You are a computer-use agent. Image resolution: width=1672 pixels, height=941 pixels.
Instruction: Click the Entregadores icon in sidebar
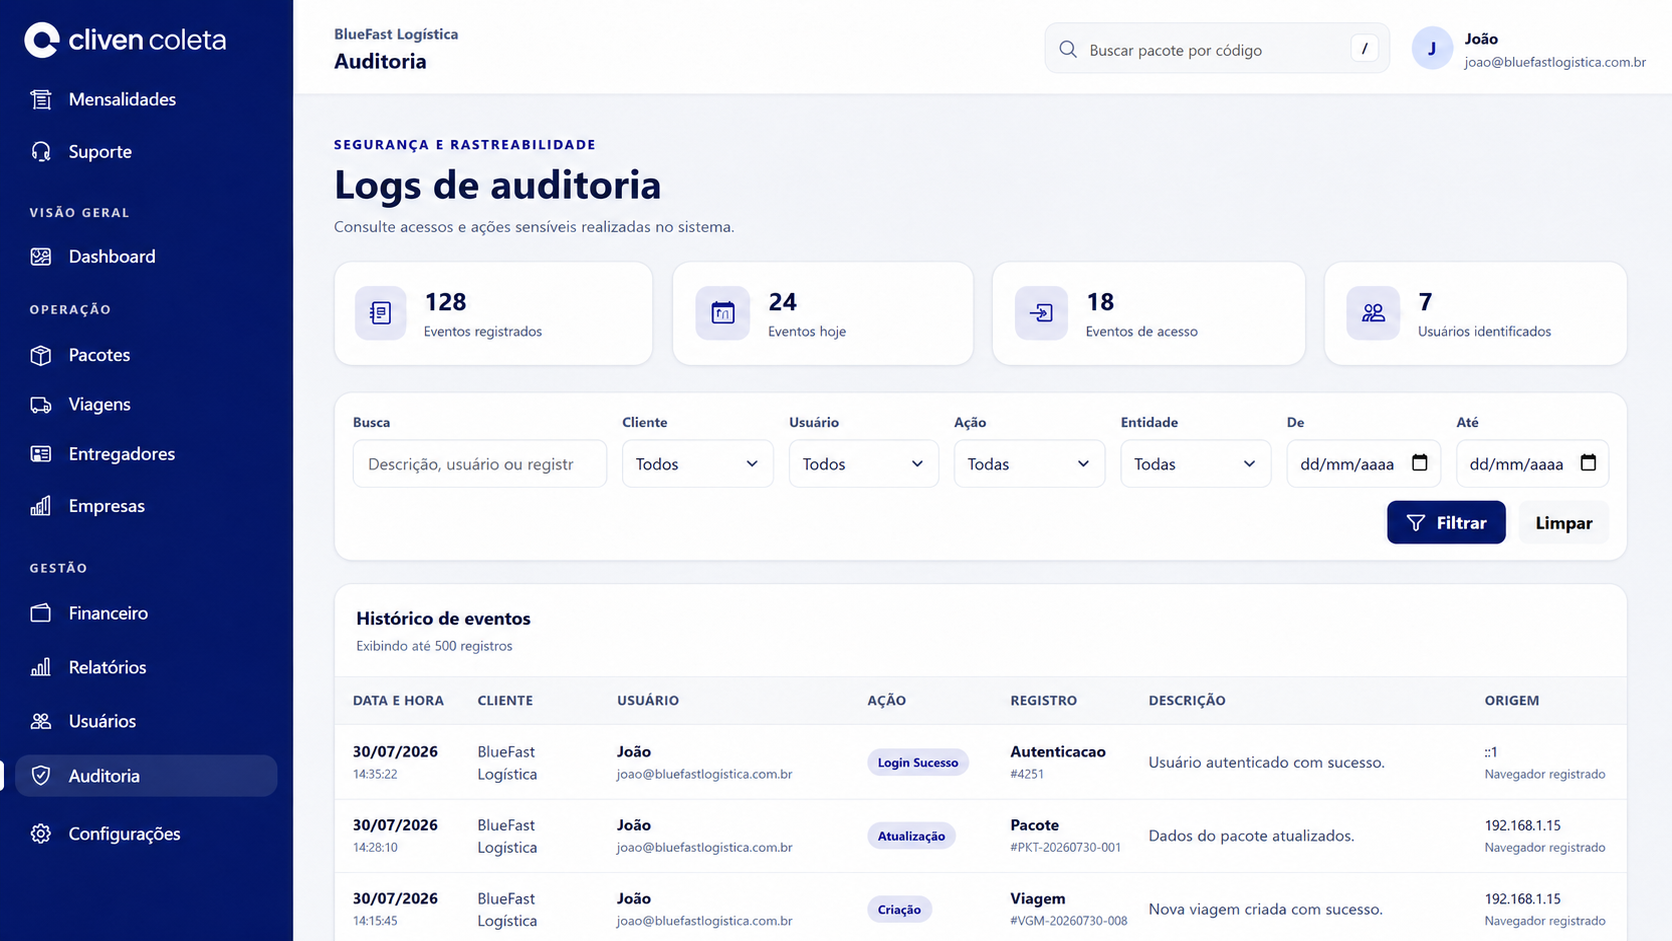[41, 454]
